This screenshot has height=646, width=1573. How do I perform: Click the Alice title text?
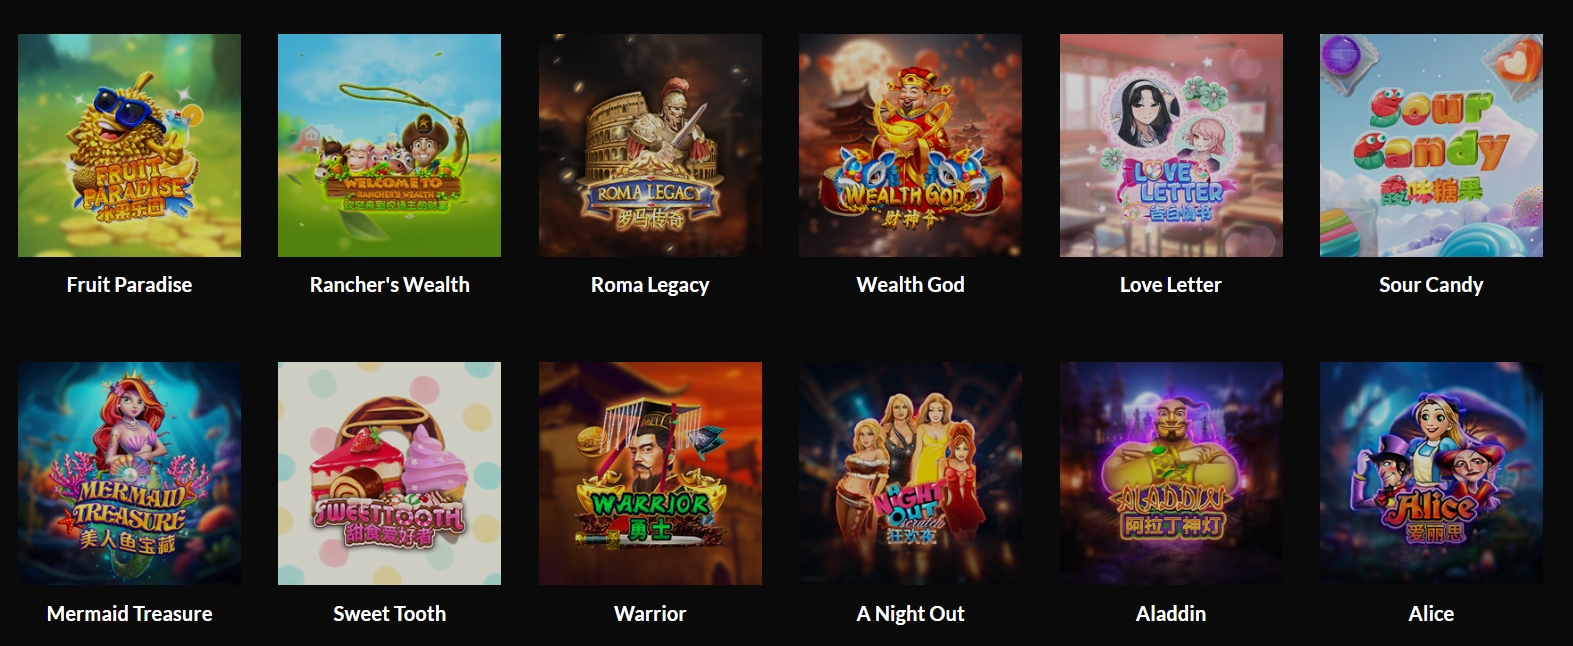(x=1431, y=614)
